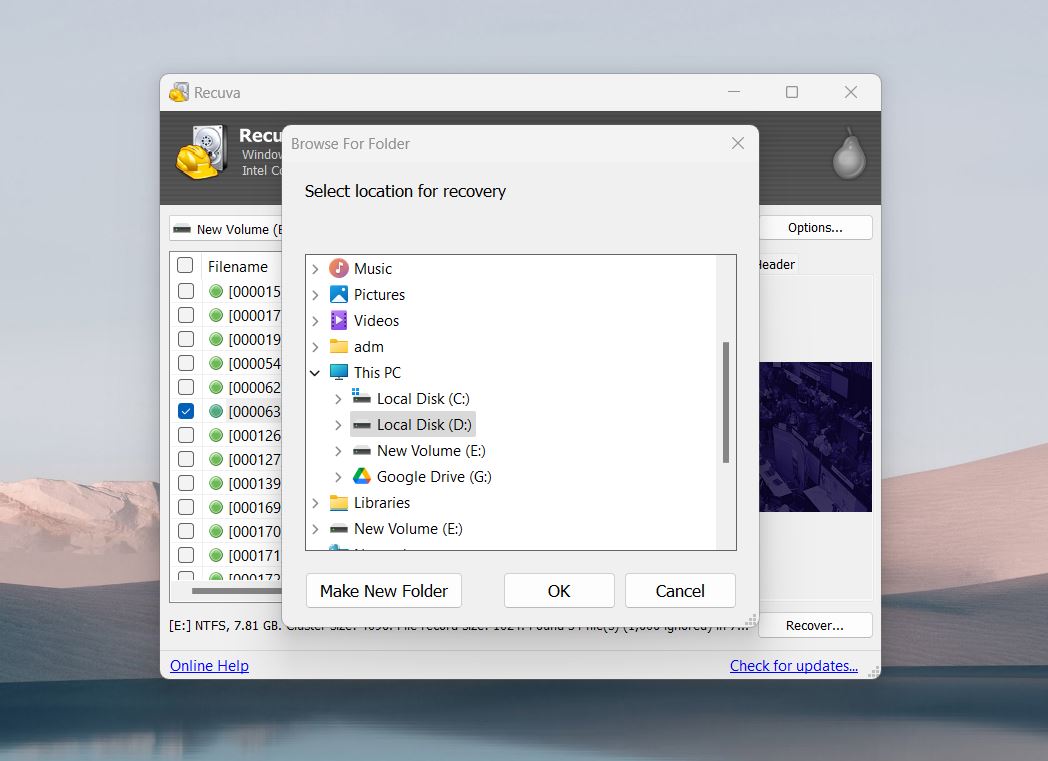Uncheck the box for file [000063

click(186, 412)
